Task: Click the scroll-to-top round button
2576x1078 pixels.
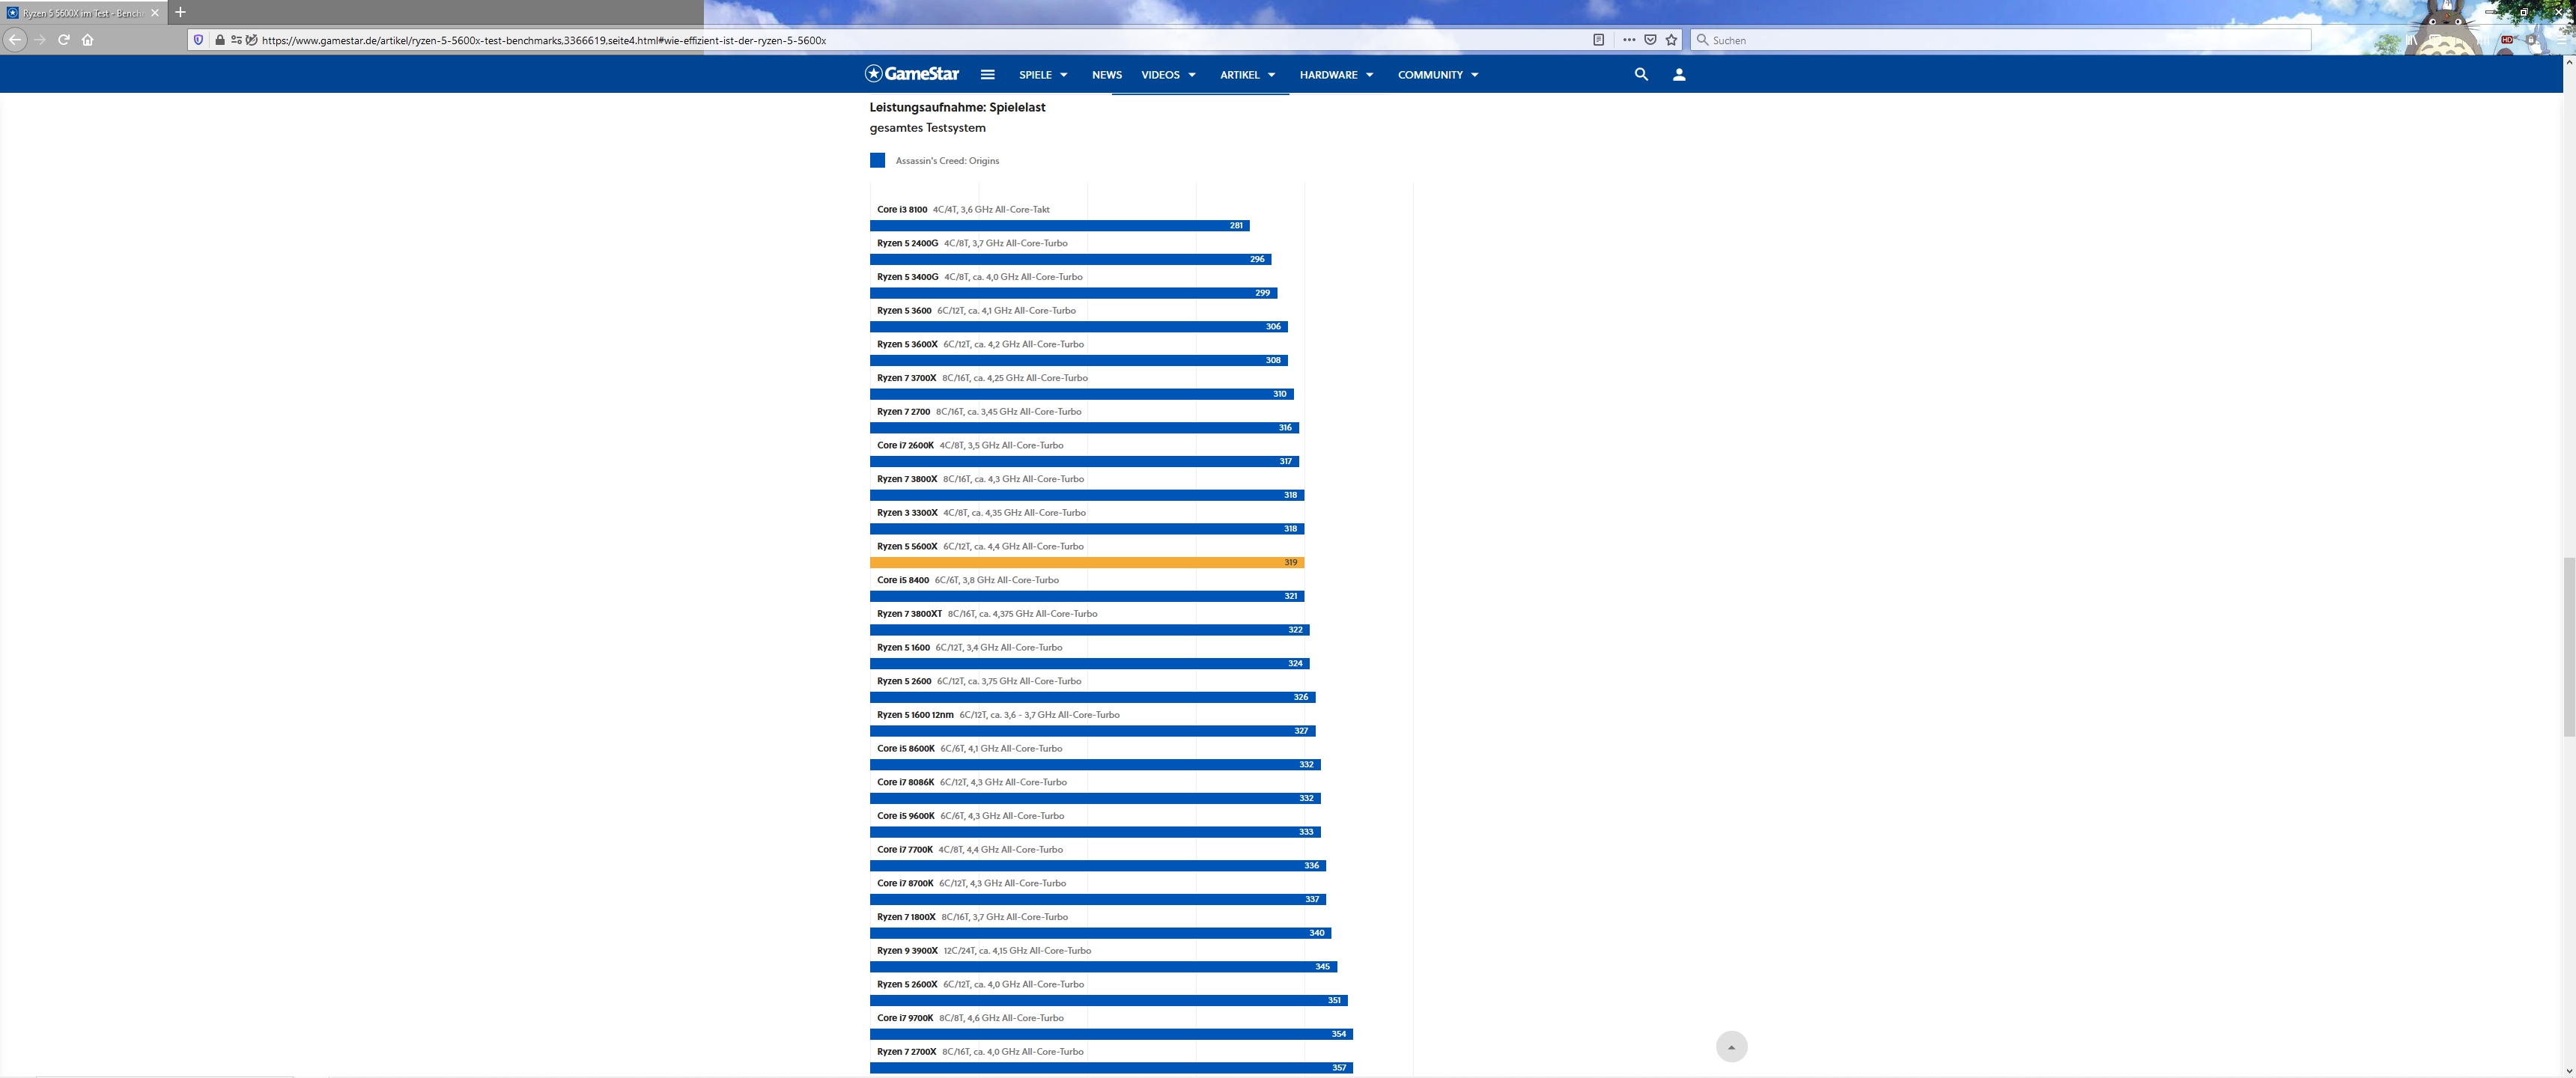Action: [1731, 1047]
